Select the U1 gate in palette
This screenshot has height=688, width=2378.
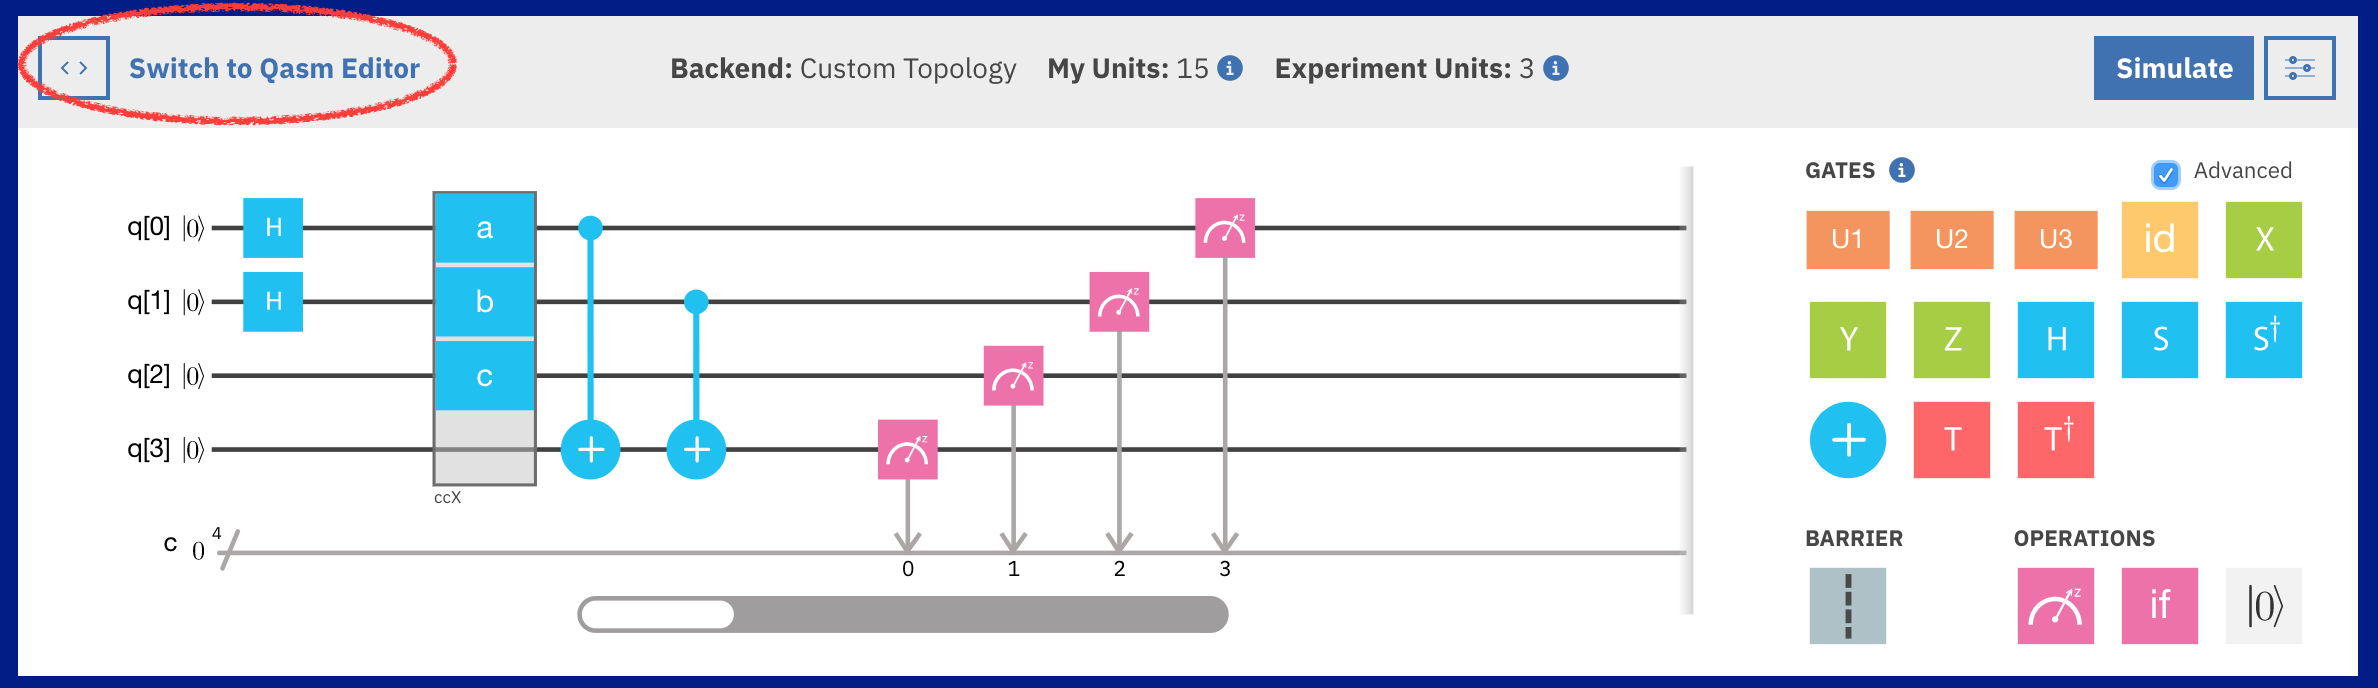(x=1847, y=240)
